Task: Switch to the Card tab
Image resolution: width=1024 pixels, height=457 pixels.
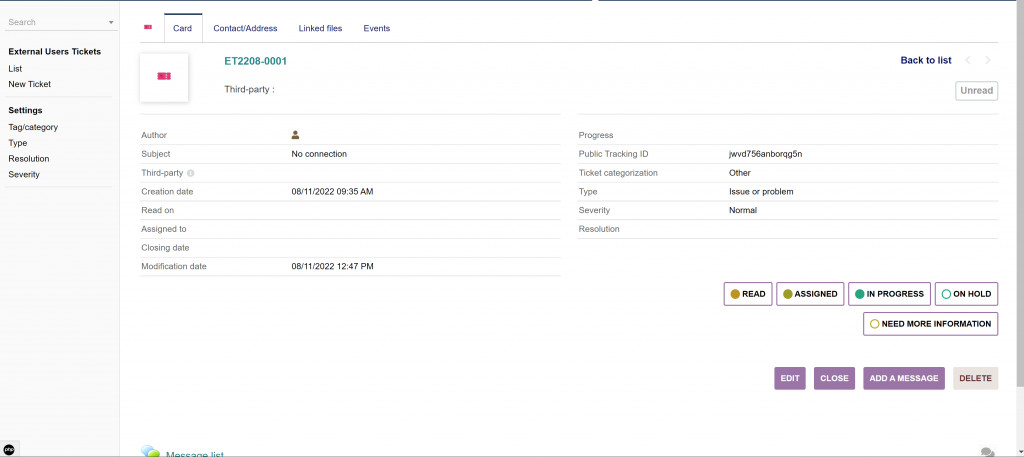Action: coord(183,28)
